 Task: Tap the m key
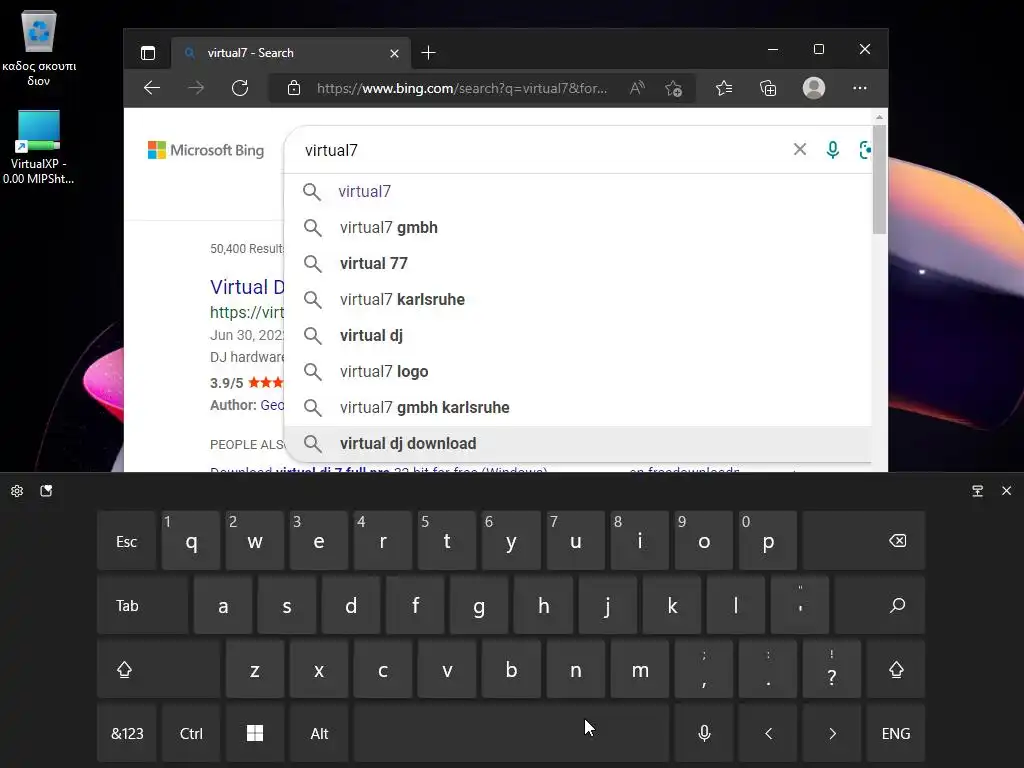(640, 669)
